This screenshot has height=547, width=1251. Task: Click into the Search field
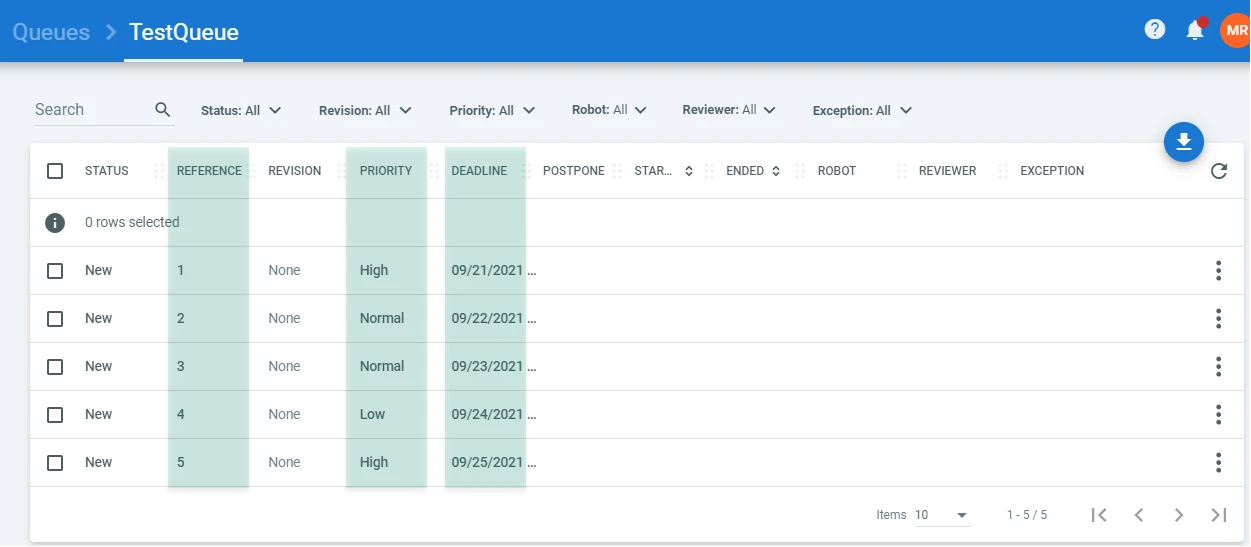[x=92, y=110]
